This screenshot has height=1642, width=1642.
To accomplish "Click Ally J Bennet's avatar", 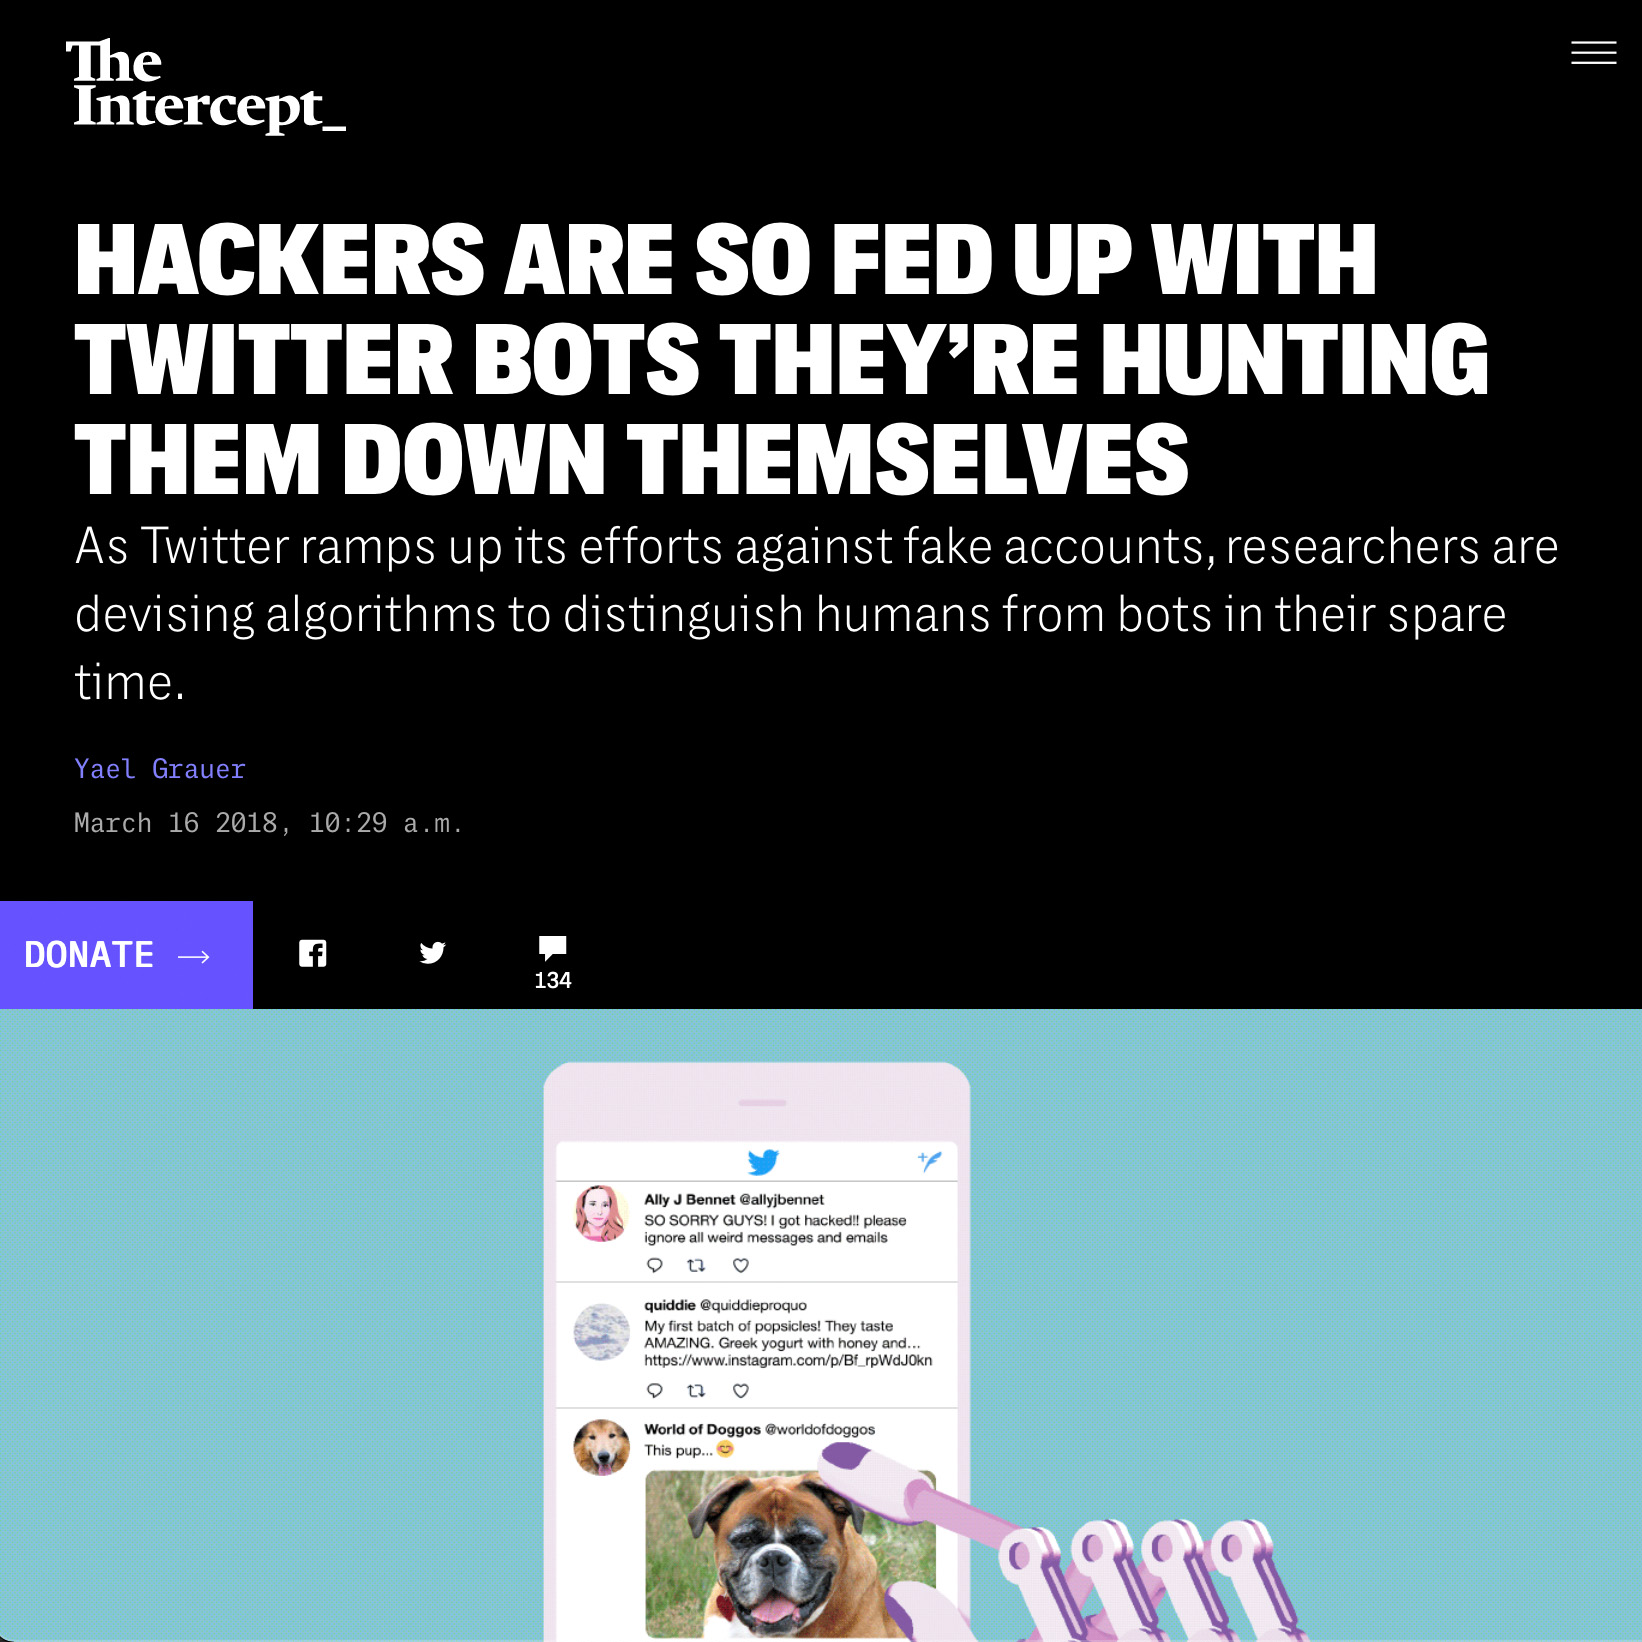I will pos(601,1213).
